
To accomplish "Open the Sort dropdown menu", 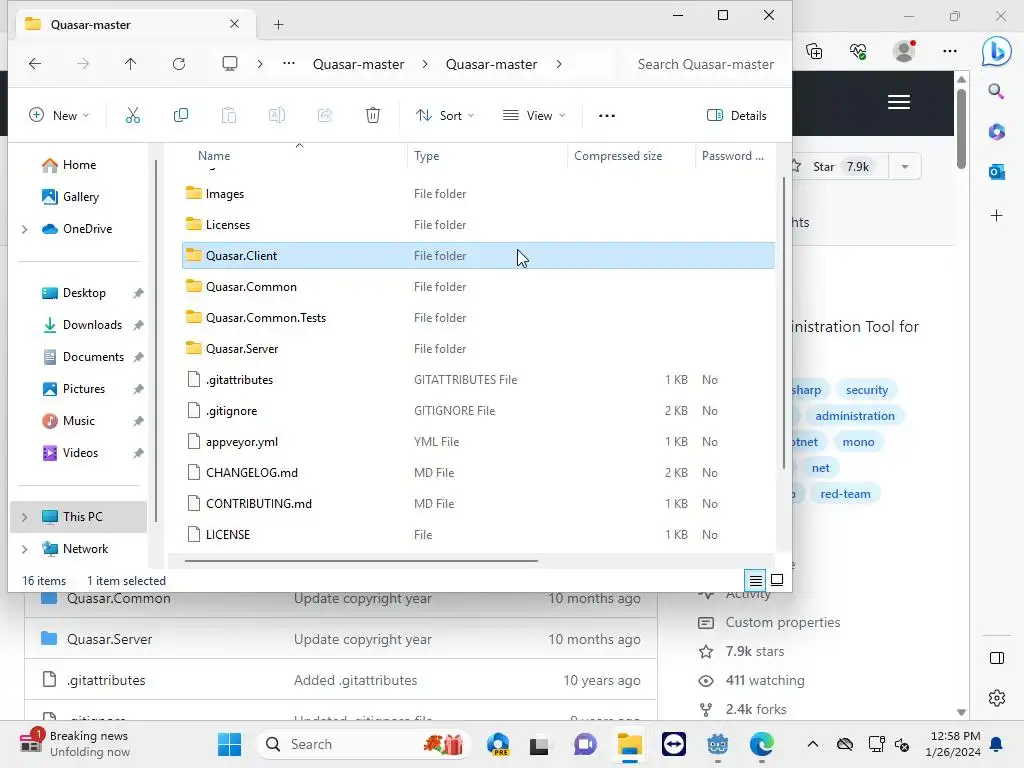I will [445, 116].
